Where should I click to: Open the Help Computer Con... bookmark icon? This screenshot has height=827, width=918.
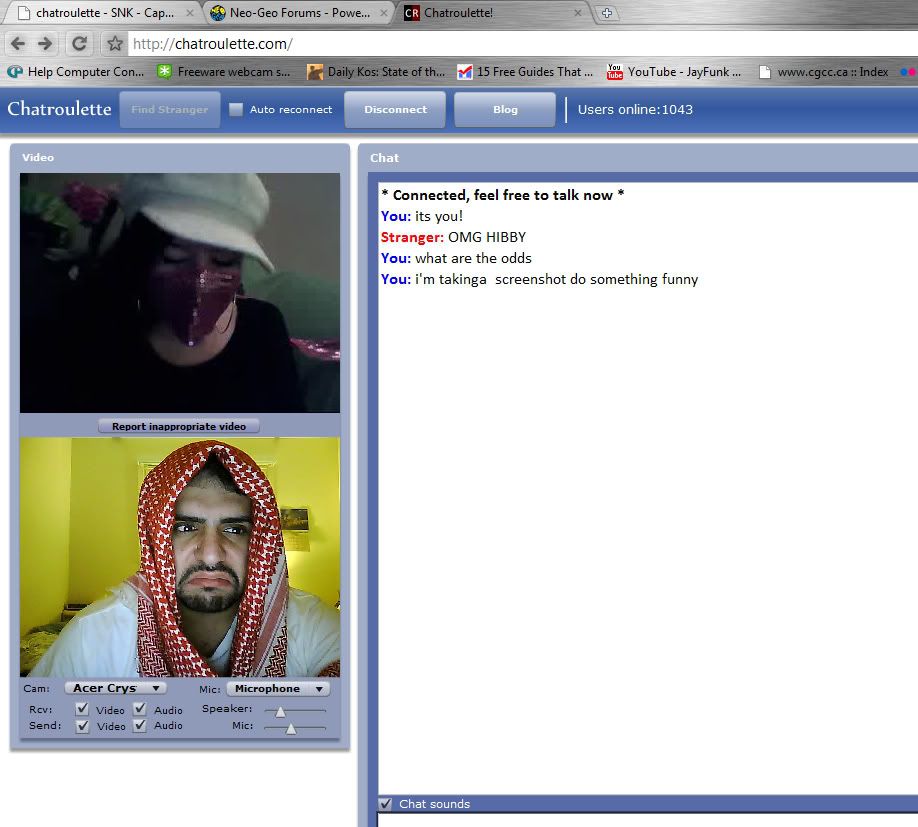click(x=15, y=71)
